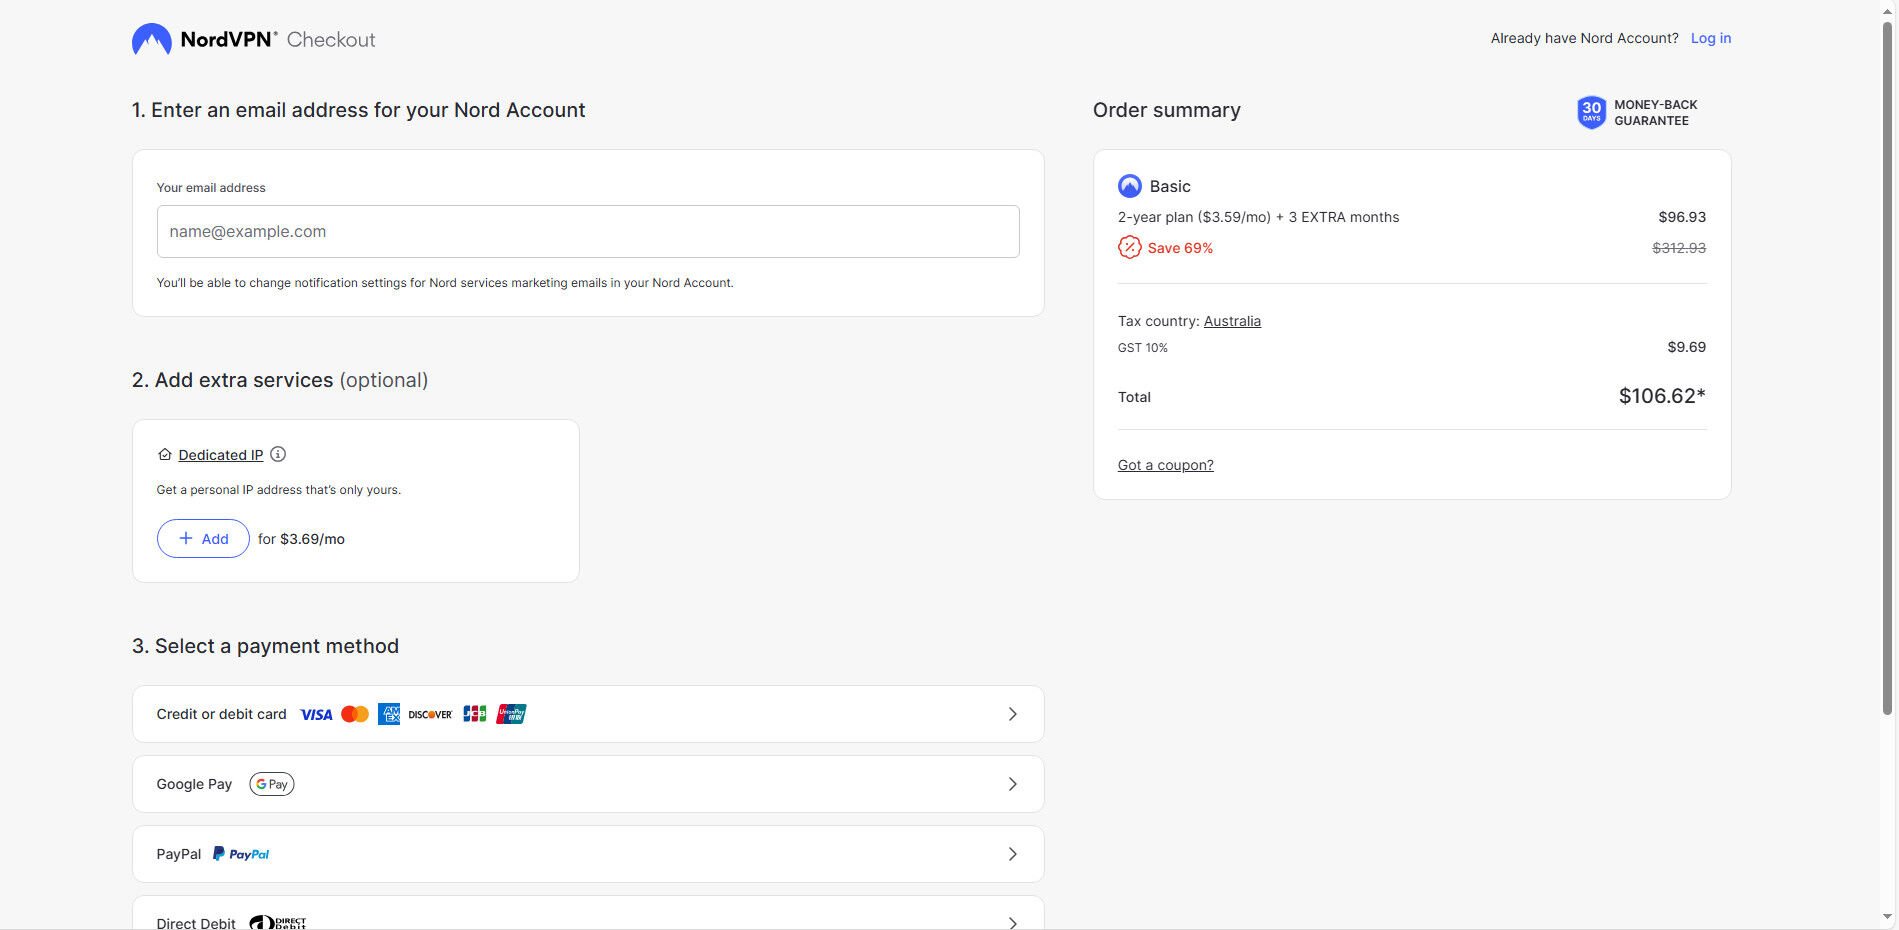Image resolution: width=1899 pixels, height=930 pixels.
Task: Click the Mastercard logo
Action: coord(355,714)
